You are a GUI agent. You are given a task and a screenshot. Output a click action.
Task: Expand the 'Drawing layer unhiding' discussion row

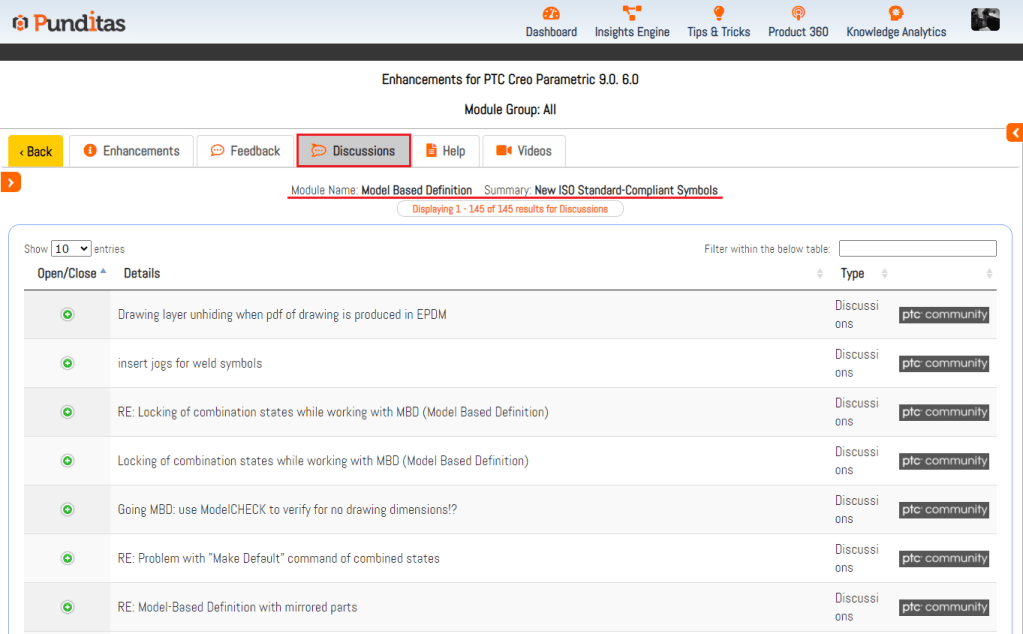coord(68,314)
